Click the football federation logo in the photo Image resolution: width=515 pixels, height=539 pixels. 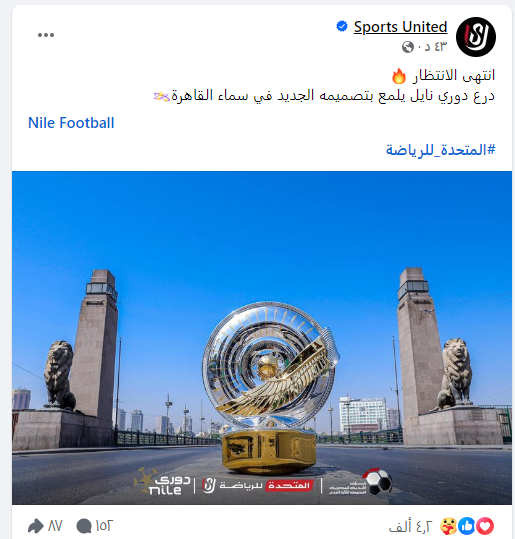coord(361,483)
